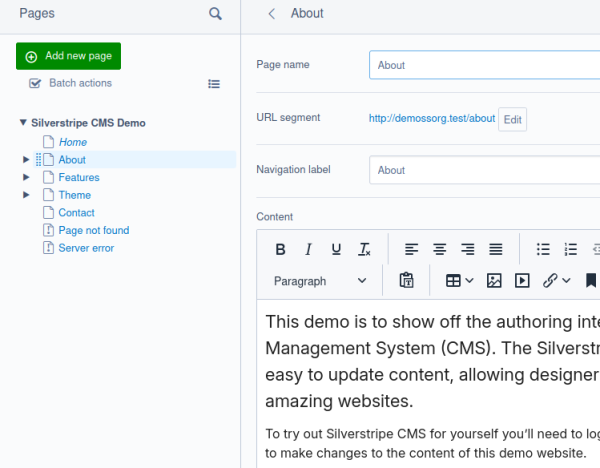Click the Server error page icon

[x=48, y=247]
